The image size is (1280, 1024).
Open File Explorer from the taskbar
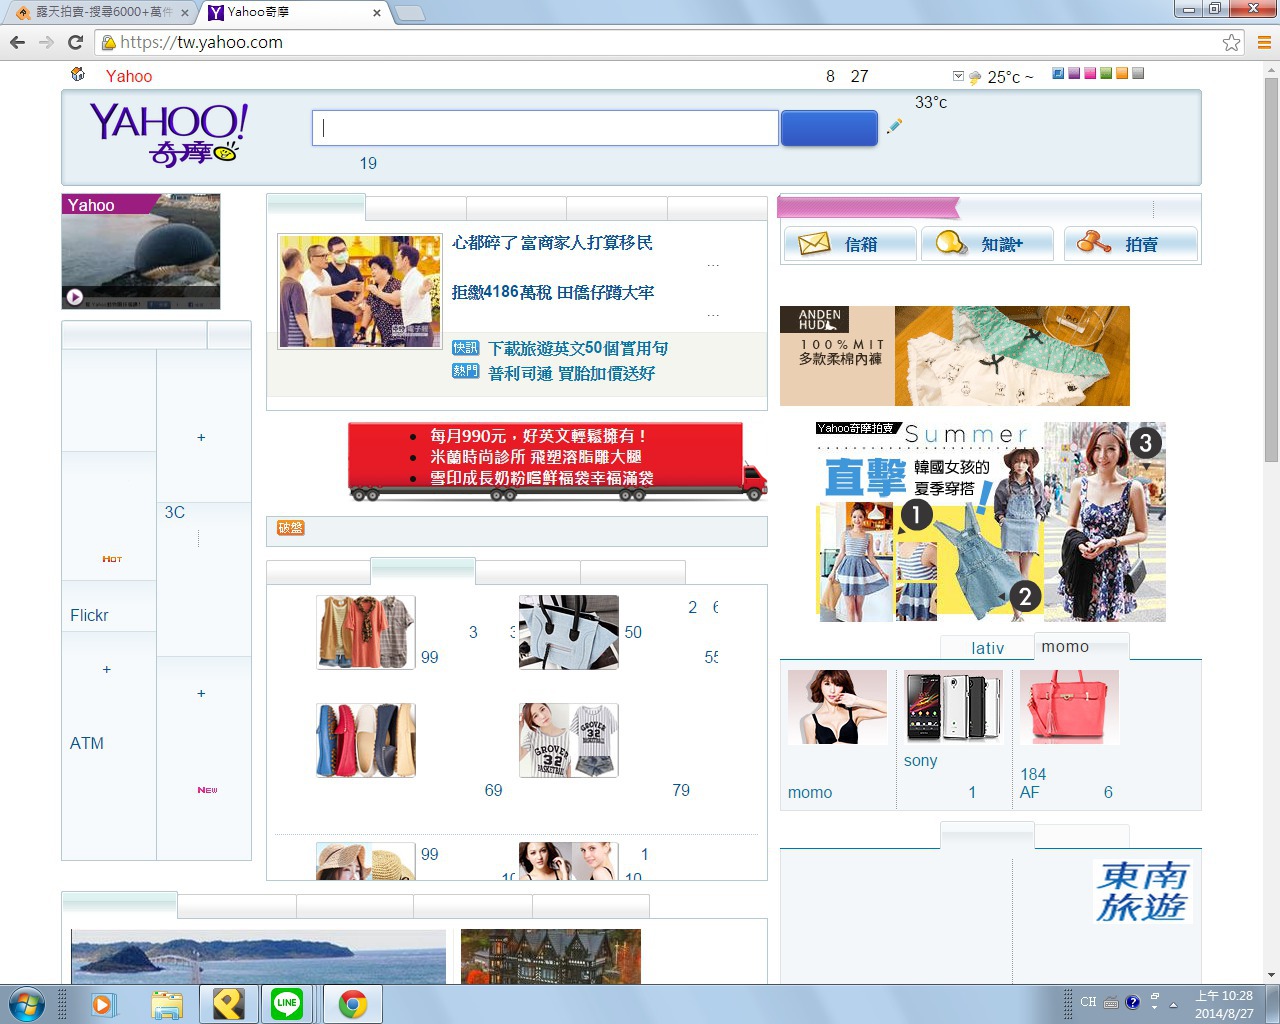click(167, 1004)
